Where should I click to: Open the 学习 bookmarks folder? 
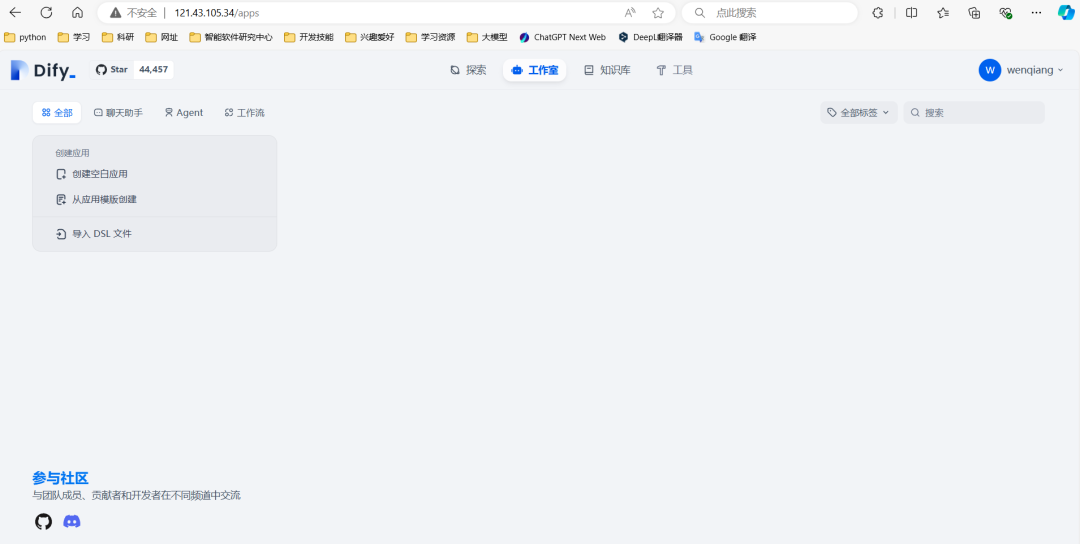(x=74, y=37)
